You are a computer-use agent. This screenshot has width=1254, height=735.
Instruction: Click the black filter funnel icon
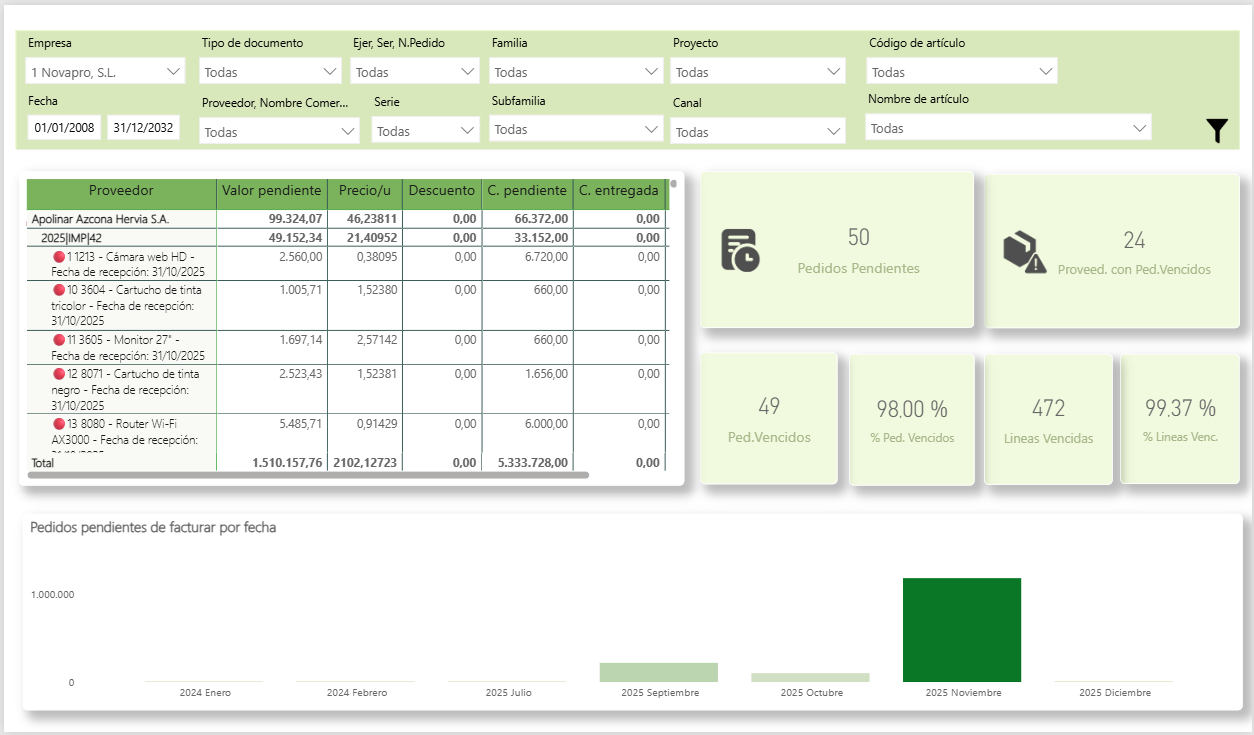click(1216, 131)
